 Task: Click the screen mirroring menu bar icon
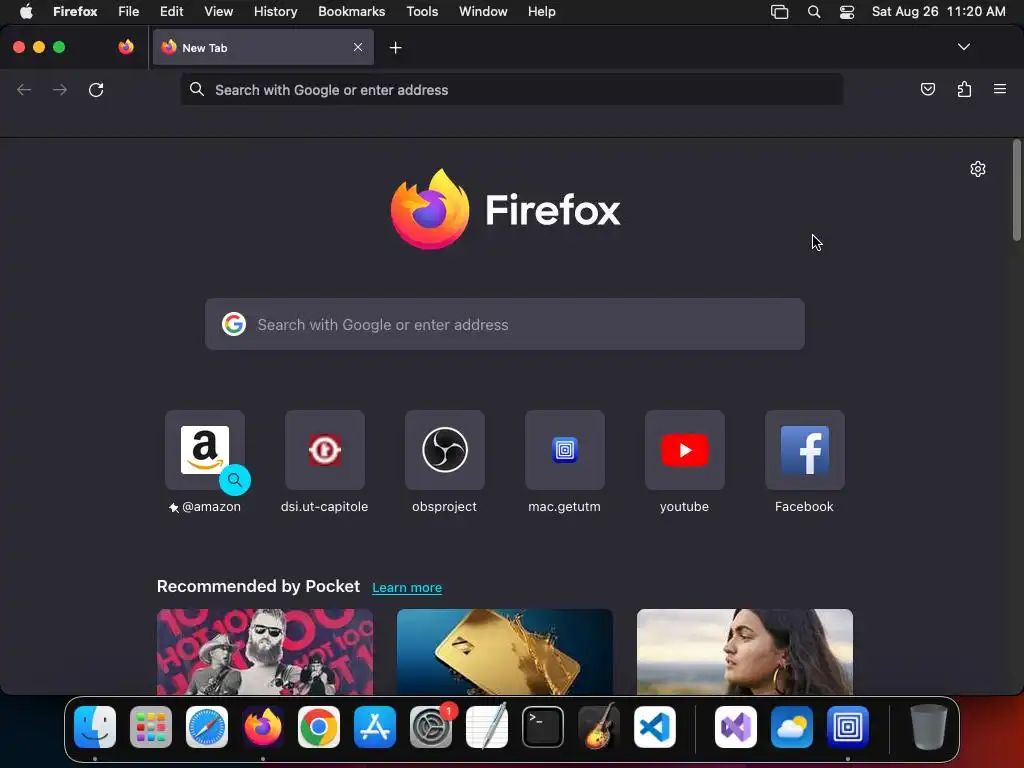click(x=779, y=11)
